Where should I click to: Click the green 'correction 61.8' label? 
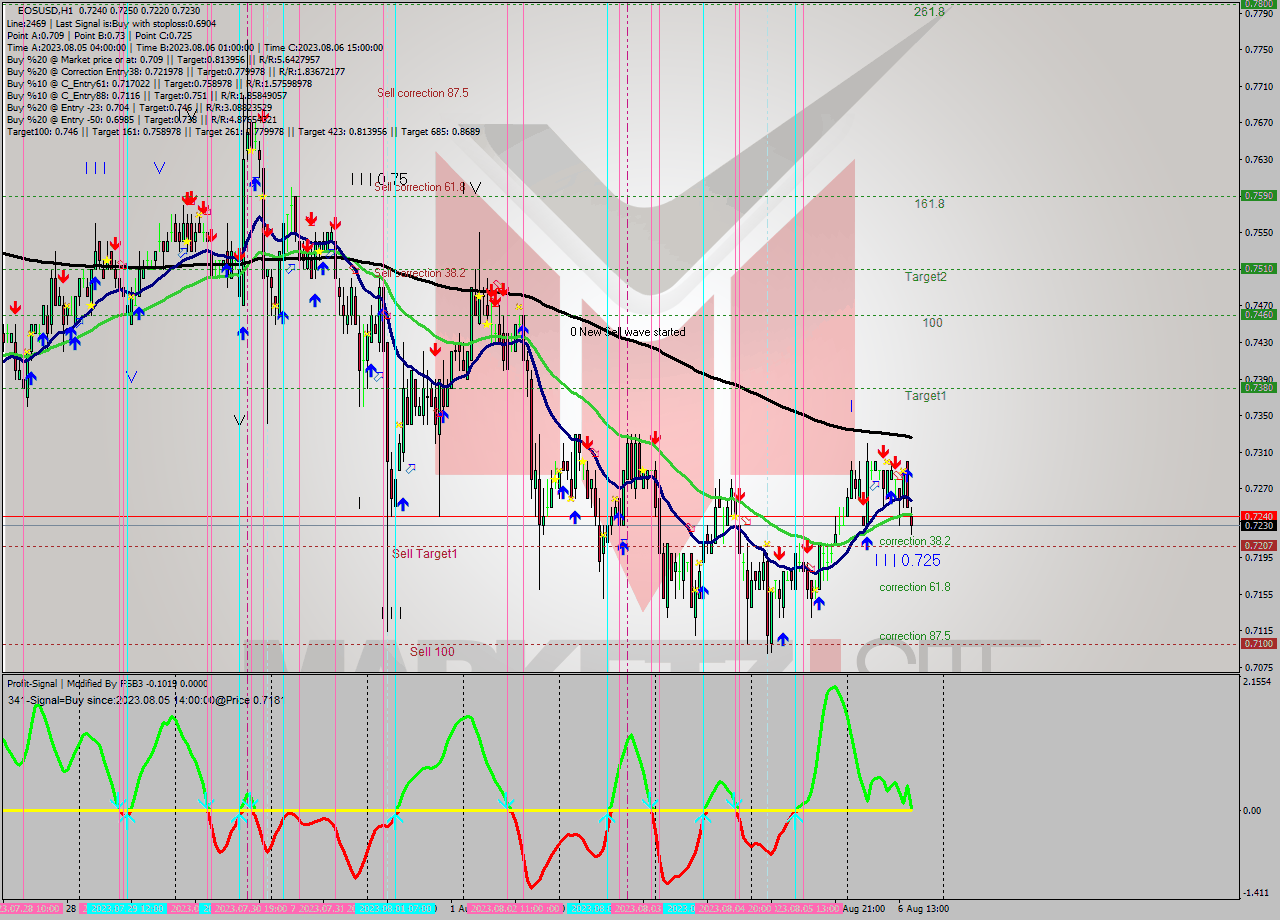[915, 587]
